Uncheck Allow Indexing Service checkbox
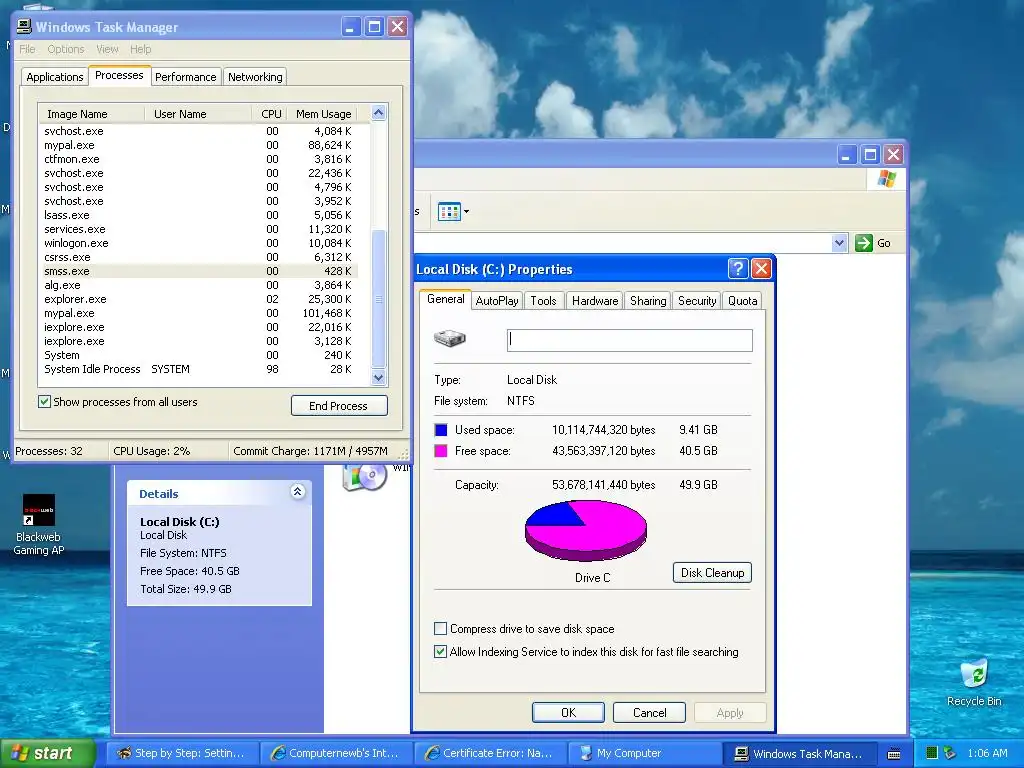This screenshot has width=1024, height=768. click(x=441, y=651)
